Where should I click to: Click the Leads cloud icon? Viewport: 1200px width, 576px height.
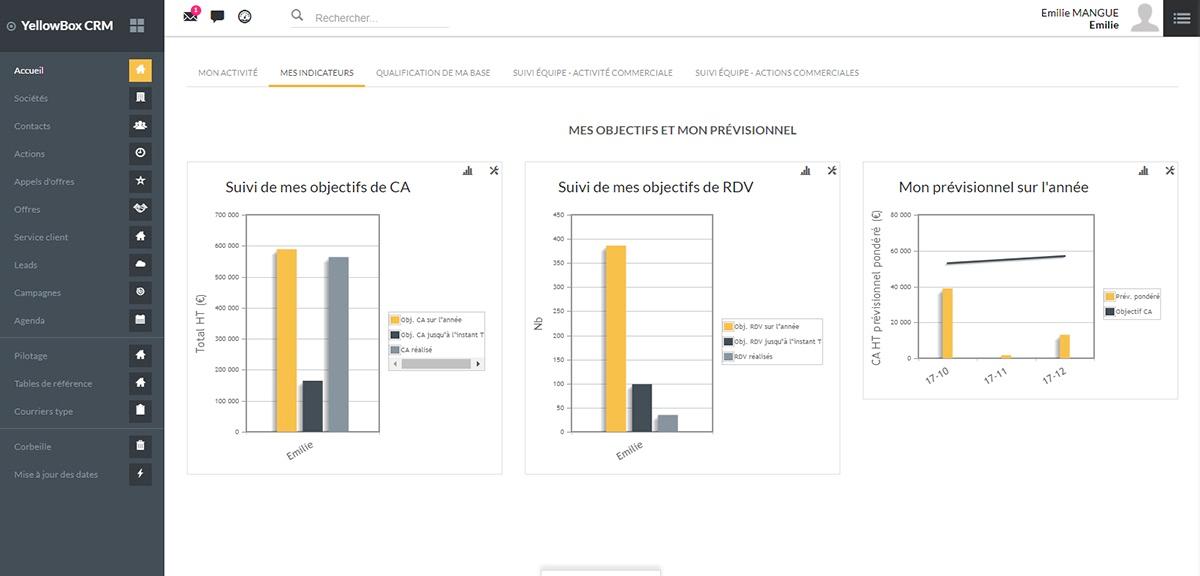tap(141, 264)
